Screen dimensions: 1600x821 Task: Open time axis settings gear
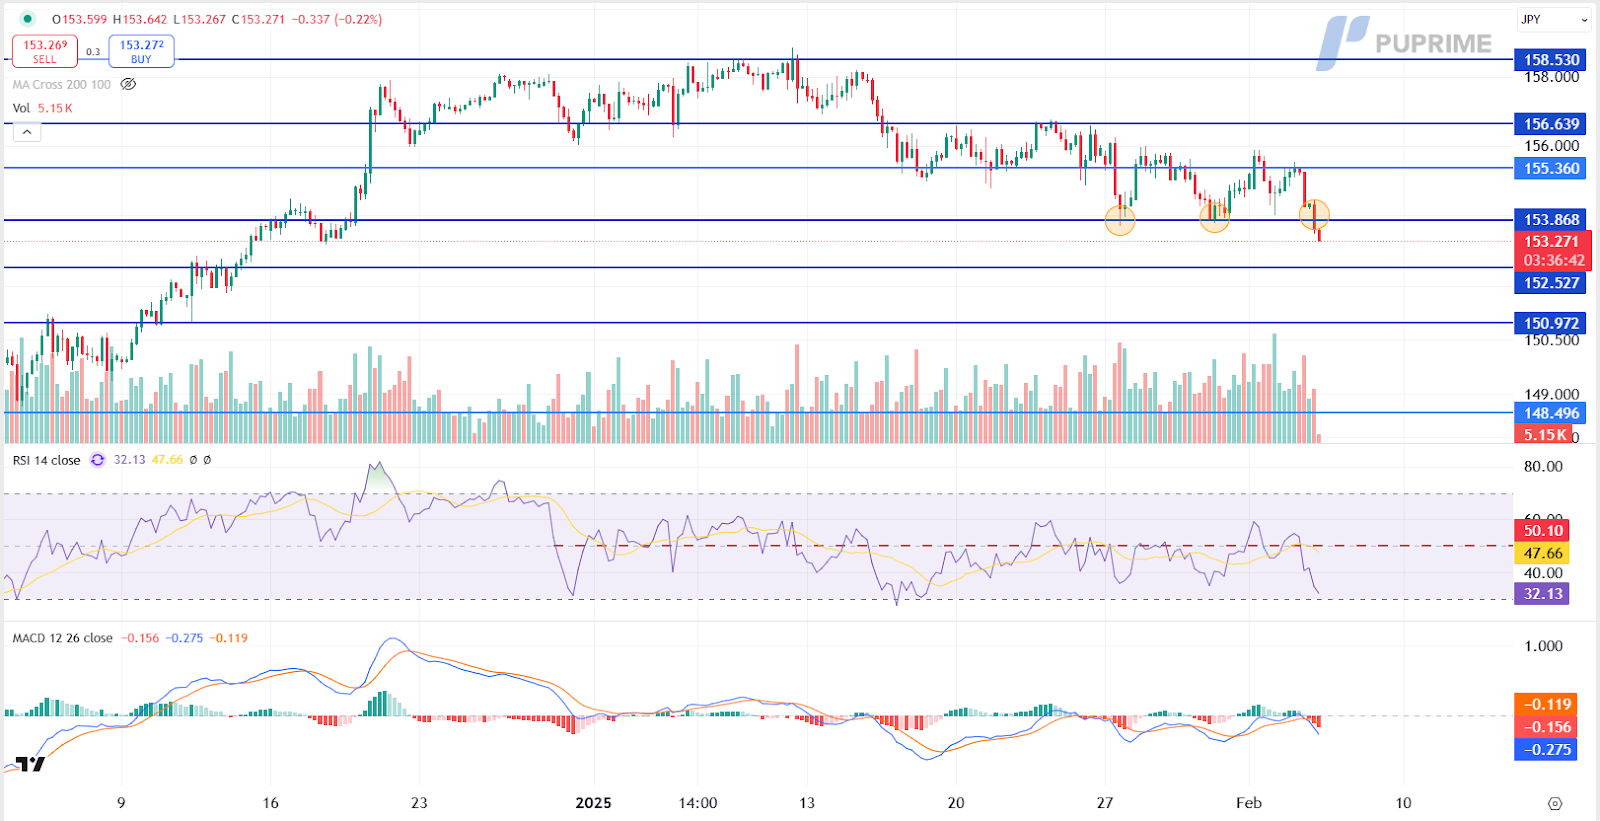tap(1554, 803)
